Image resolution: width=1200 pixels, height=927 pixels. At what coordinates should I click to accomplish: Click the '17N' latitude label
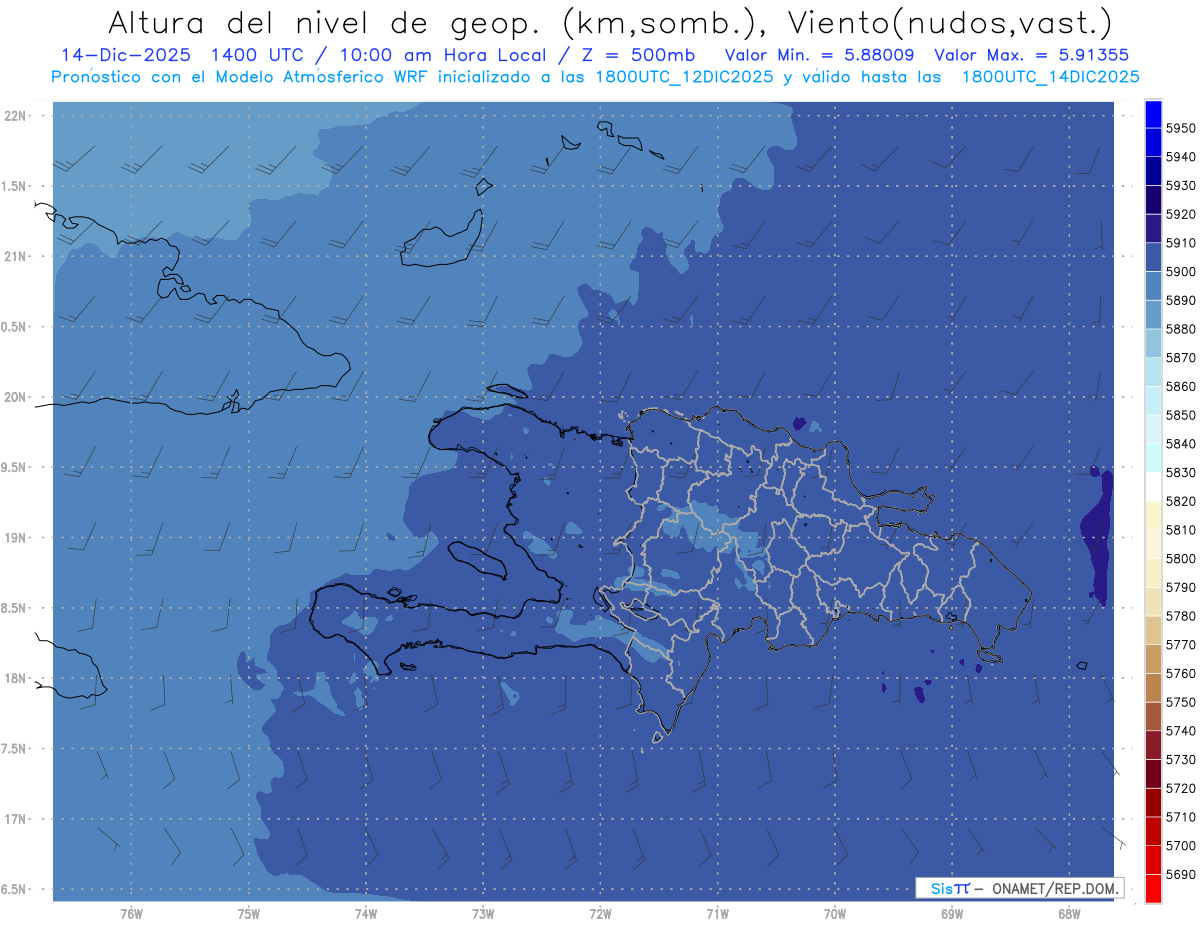15,819
